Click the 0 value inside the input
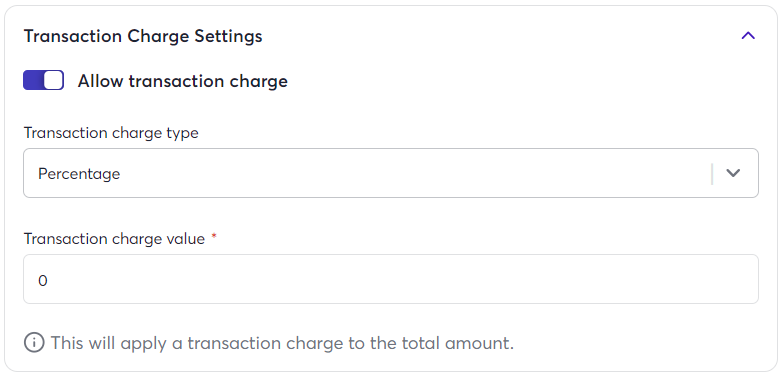 pyautogui.click(x=43, y=281)
